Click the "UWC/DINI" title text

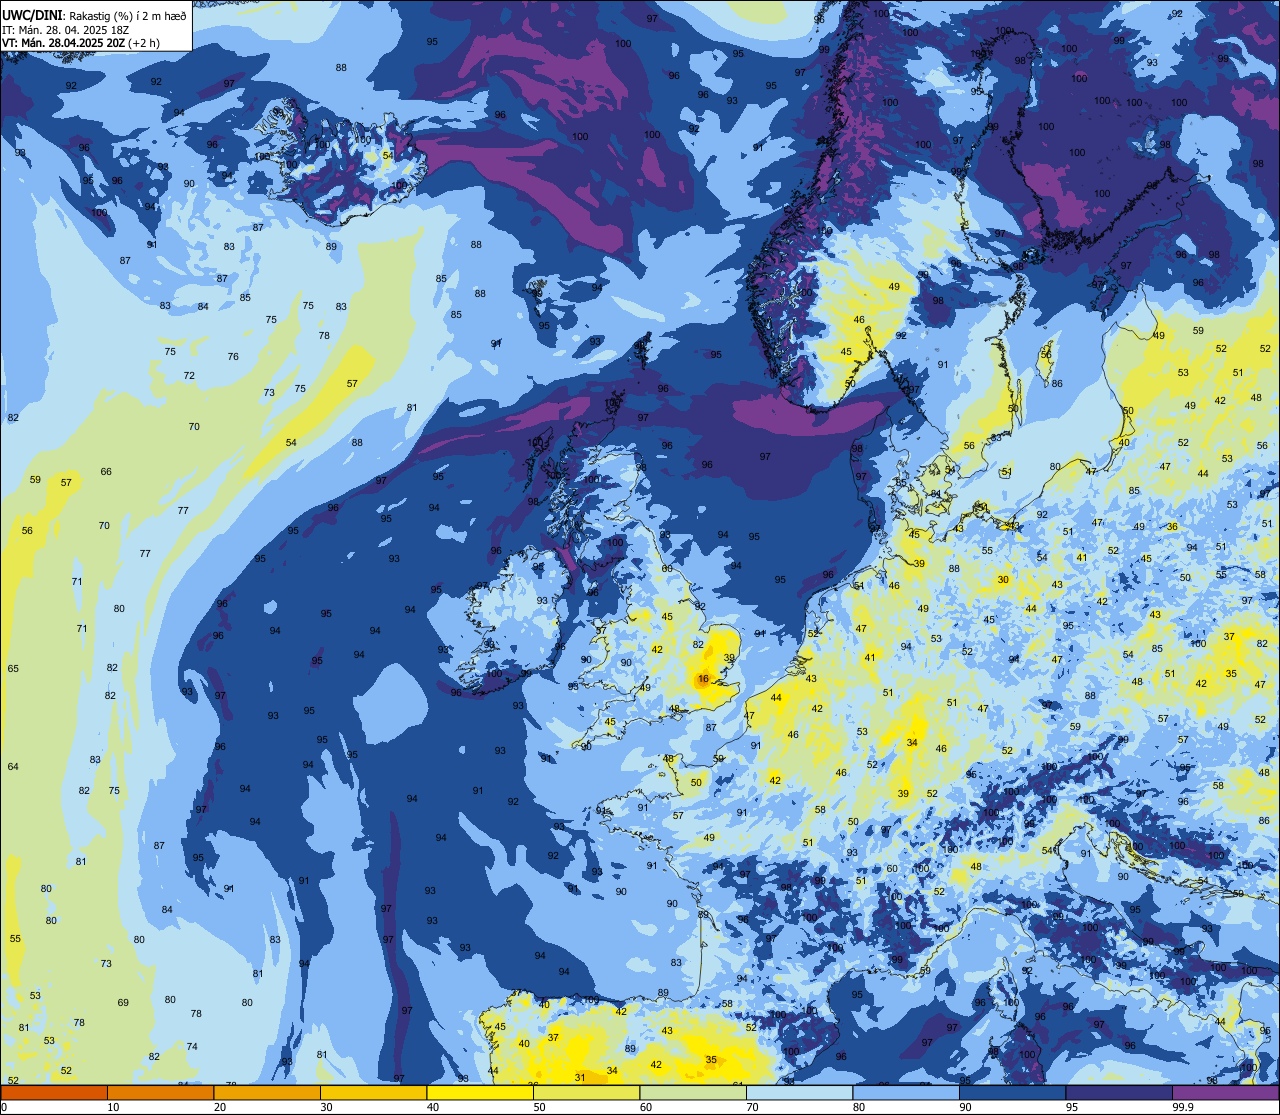pyautogui.click(x=30, y=14)
